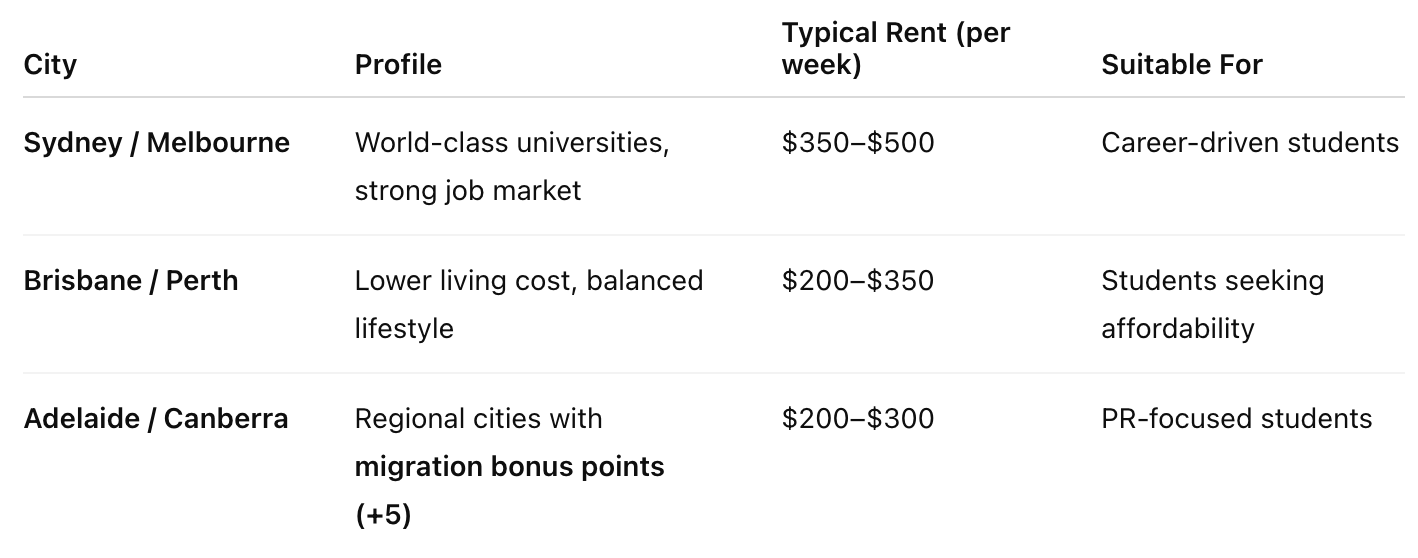Click the word Perth in second row
Image resolution: width=1418 pixels, height=558 pixels.
click(202, 280)
